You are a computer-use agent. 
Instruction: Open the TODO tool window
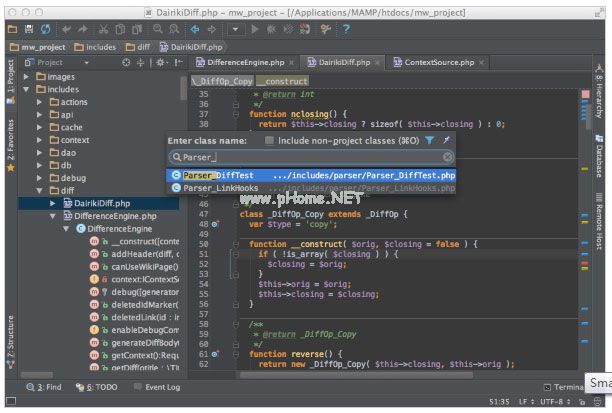(x=100, y=387)
